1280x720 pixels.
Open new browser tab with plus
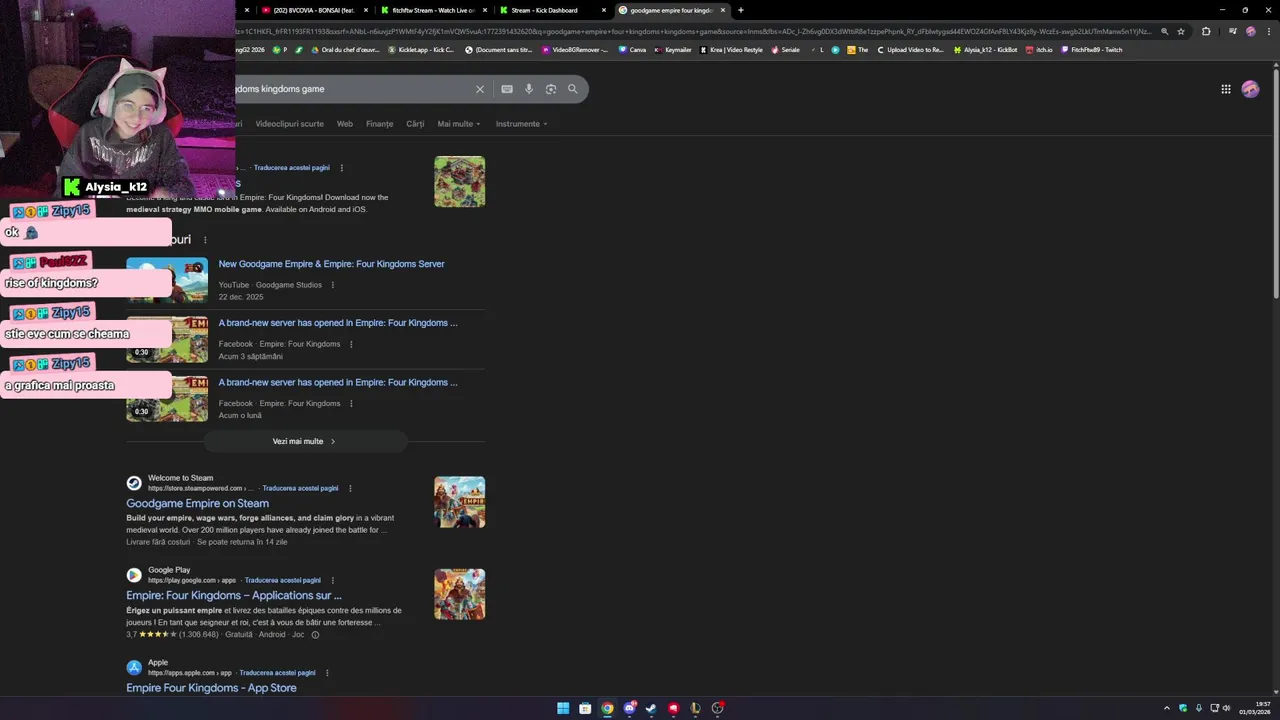pos(741,10)
